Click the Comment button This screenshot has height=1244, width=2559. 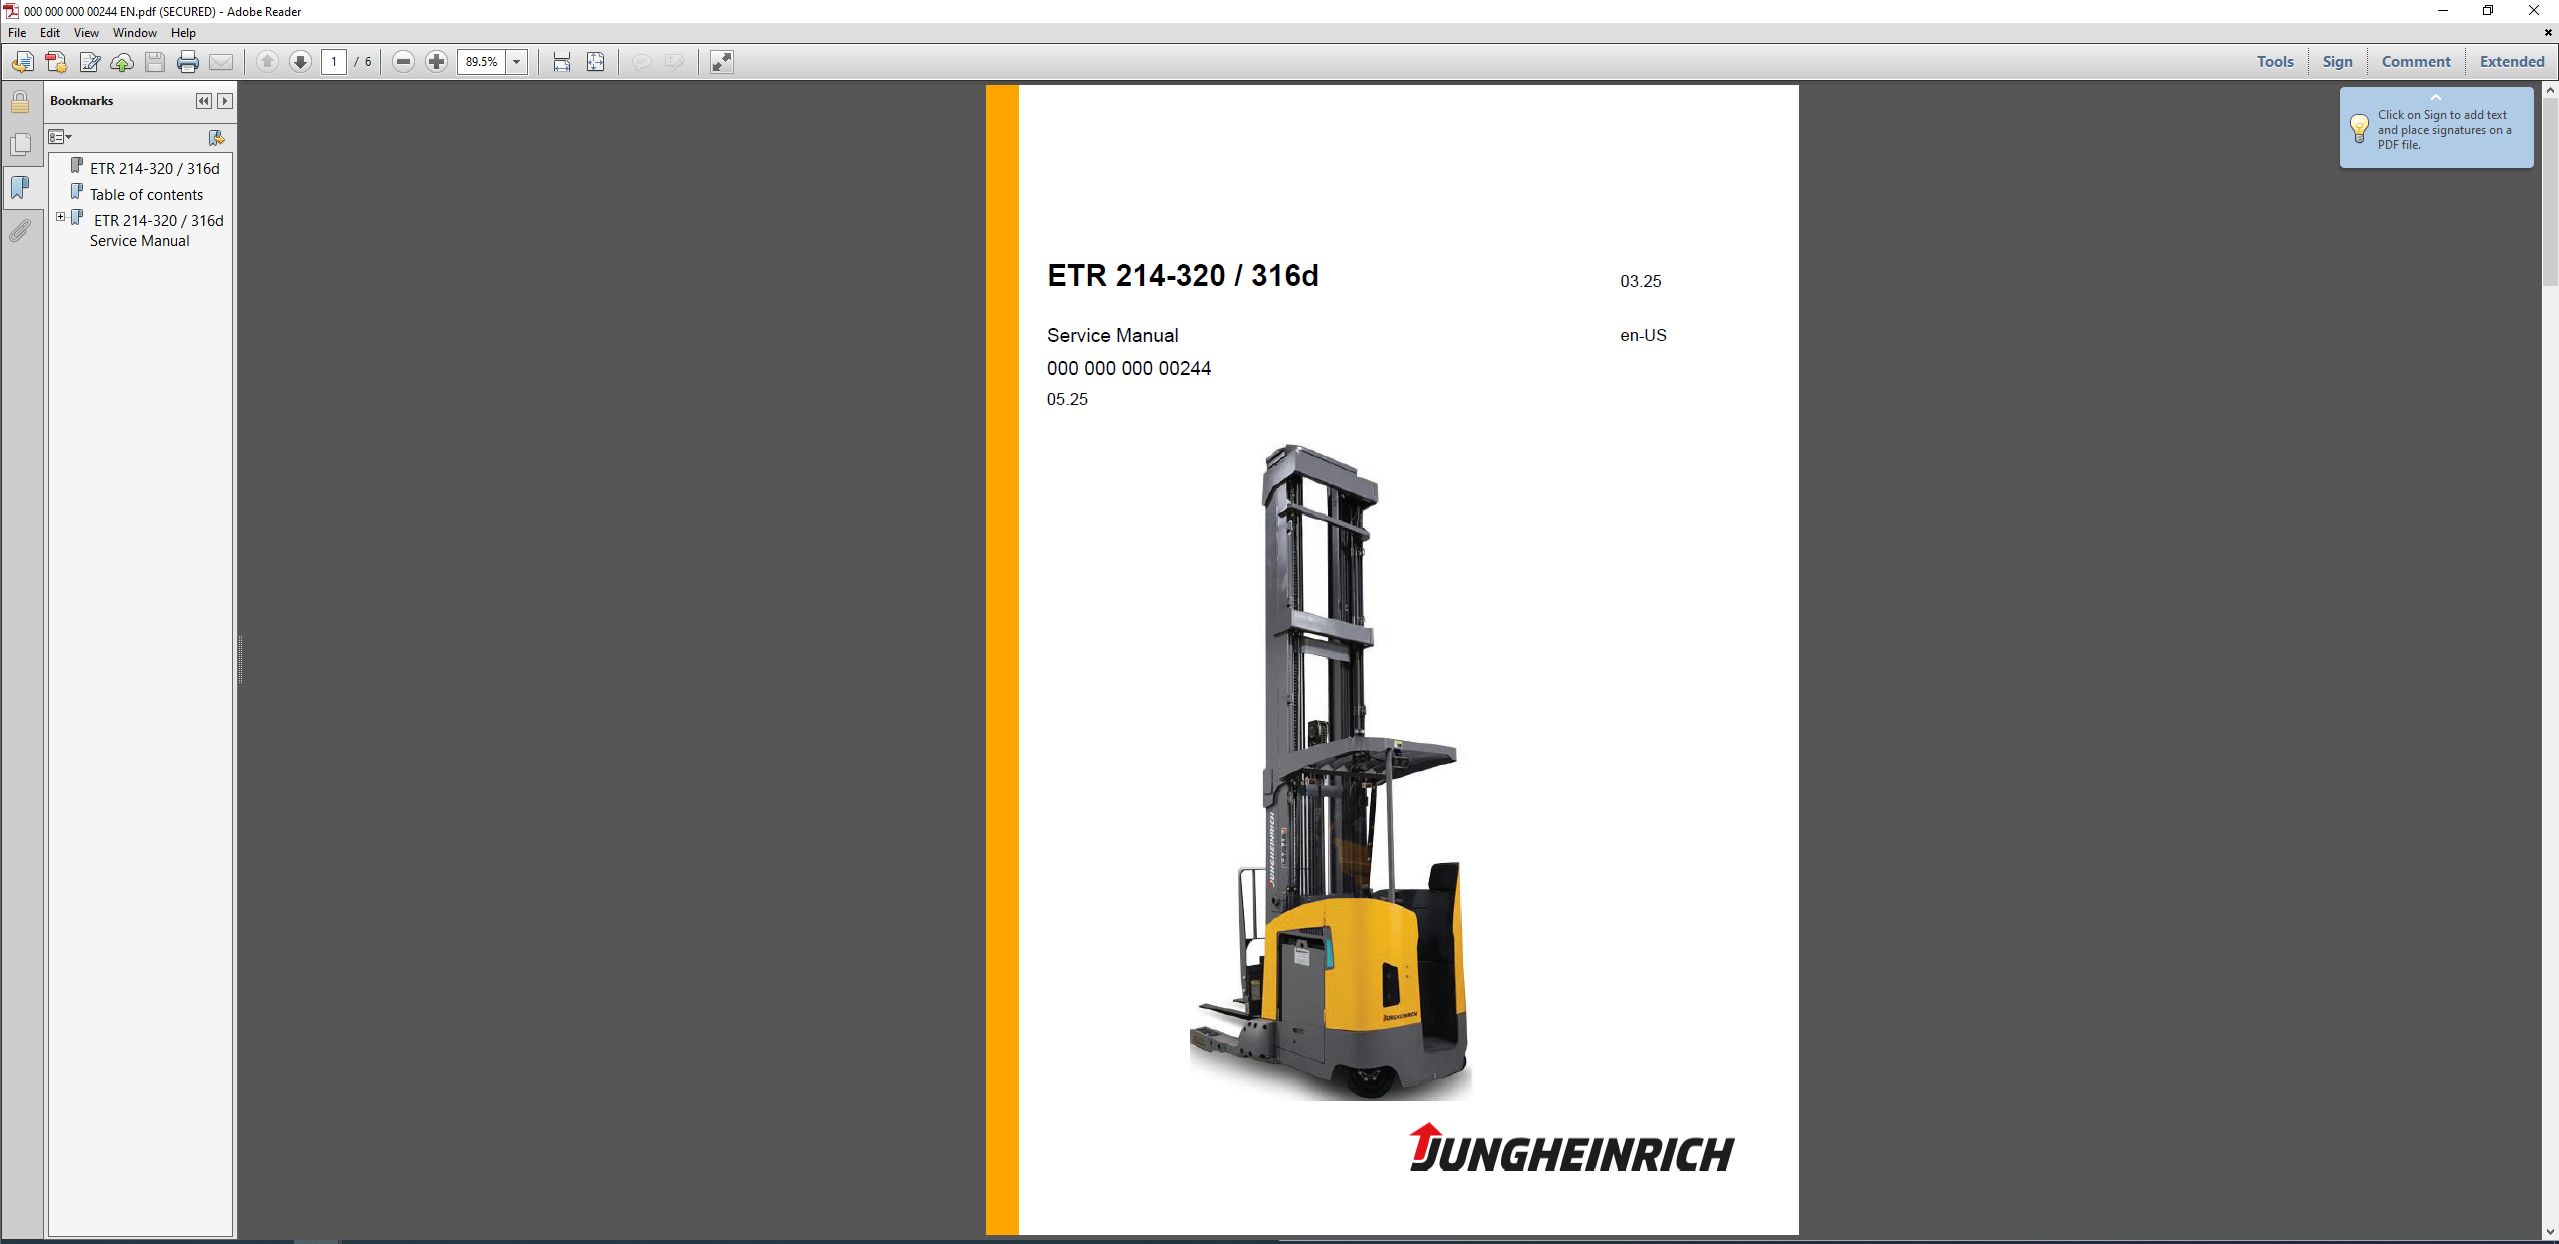(2415, 61)
